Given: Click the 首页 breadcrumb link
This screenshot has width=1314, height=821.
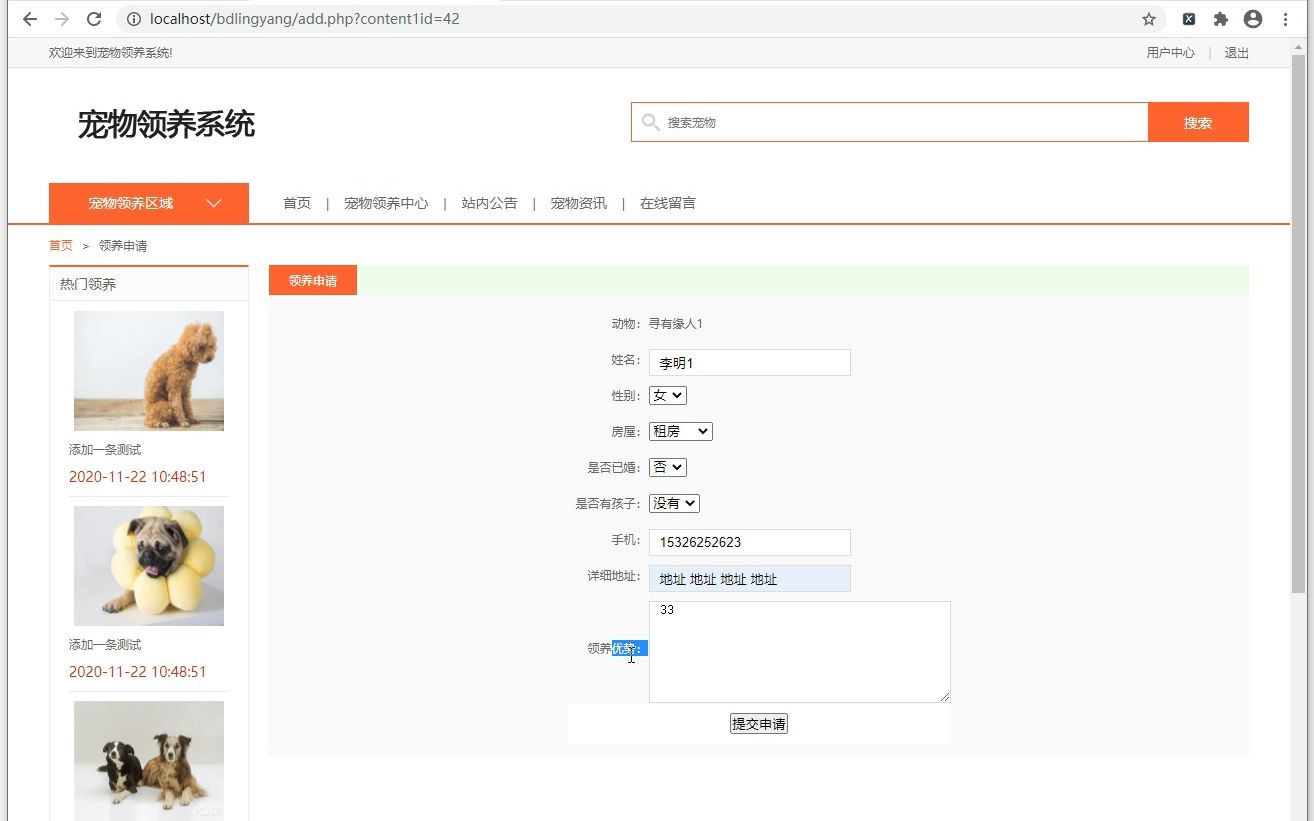Looking at the screenshot, I should click(x=61, y=245).
